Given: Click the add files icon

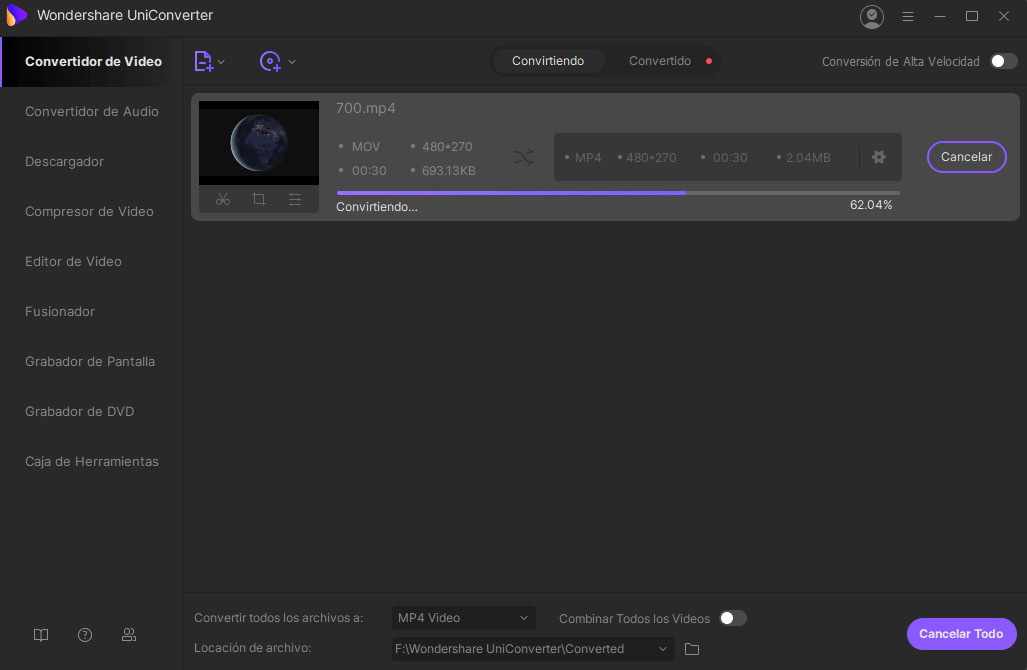Looking at the screenshot, I should coord(203,61).
